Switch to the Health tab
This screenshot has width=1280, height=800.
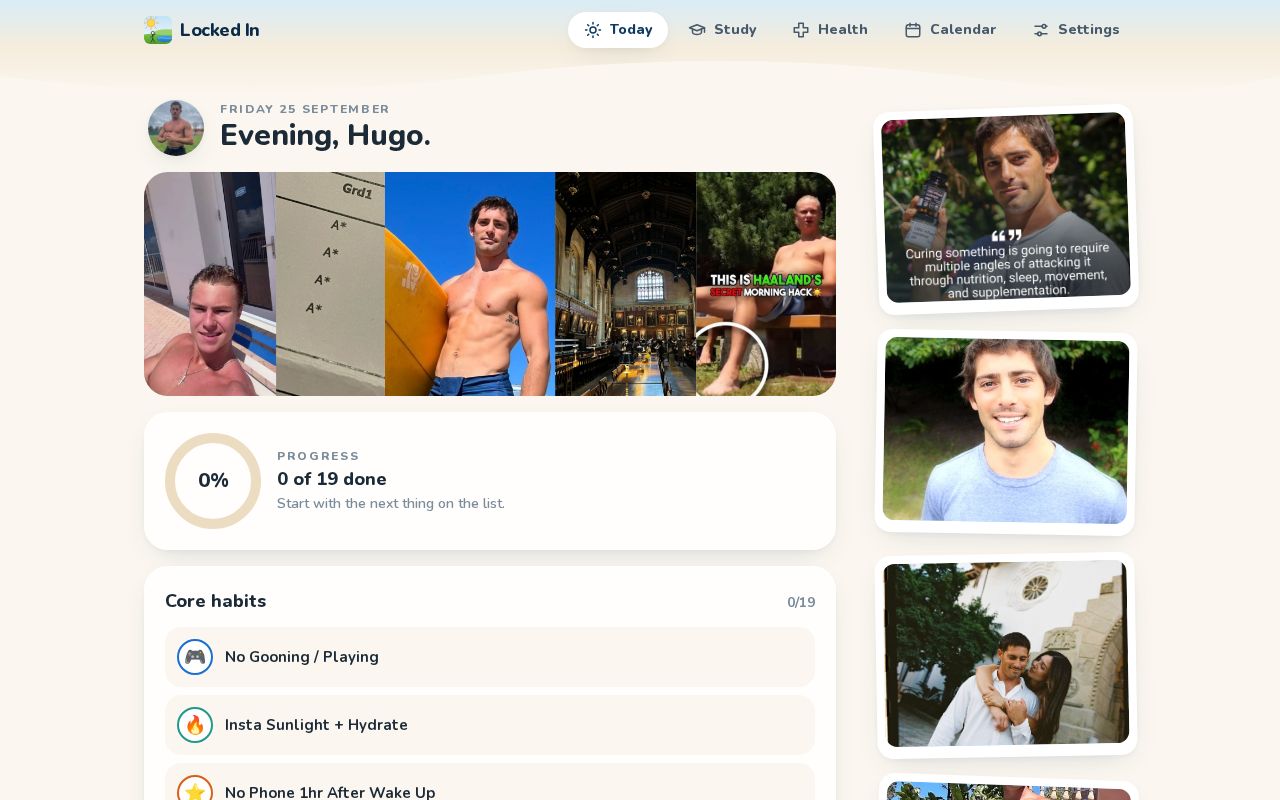(x=831, y=30)
